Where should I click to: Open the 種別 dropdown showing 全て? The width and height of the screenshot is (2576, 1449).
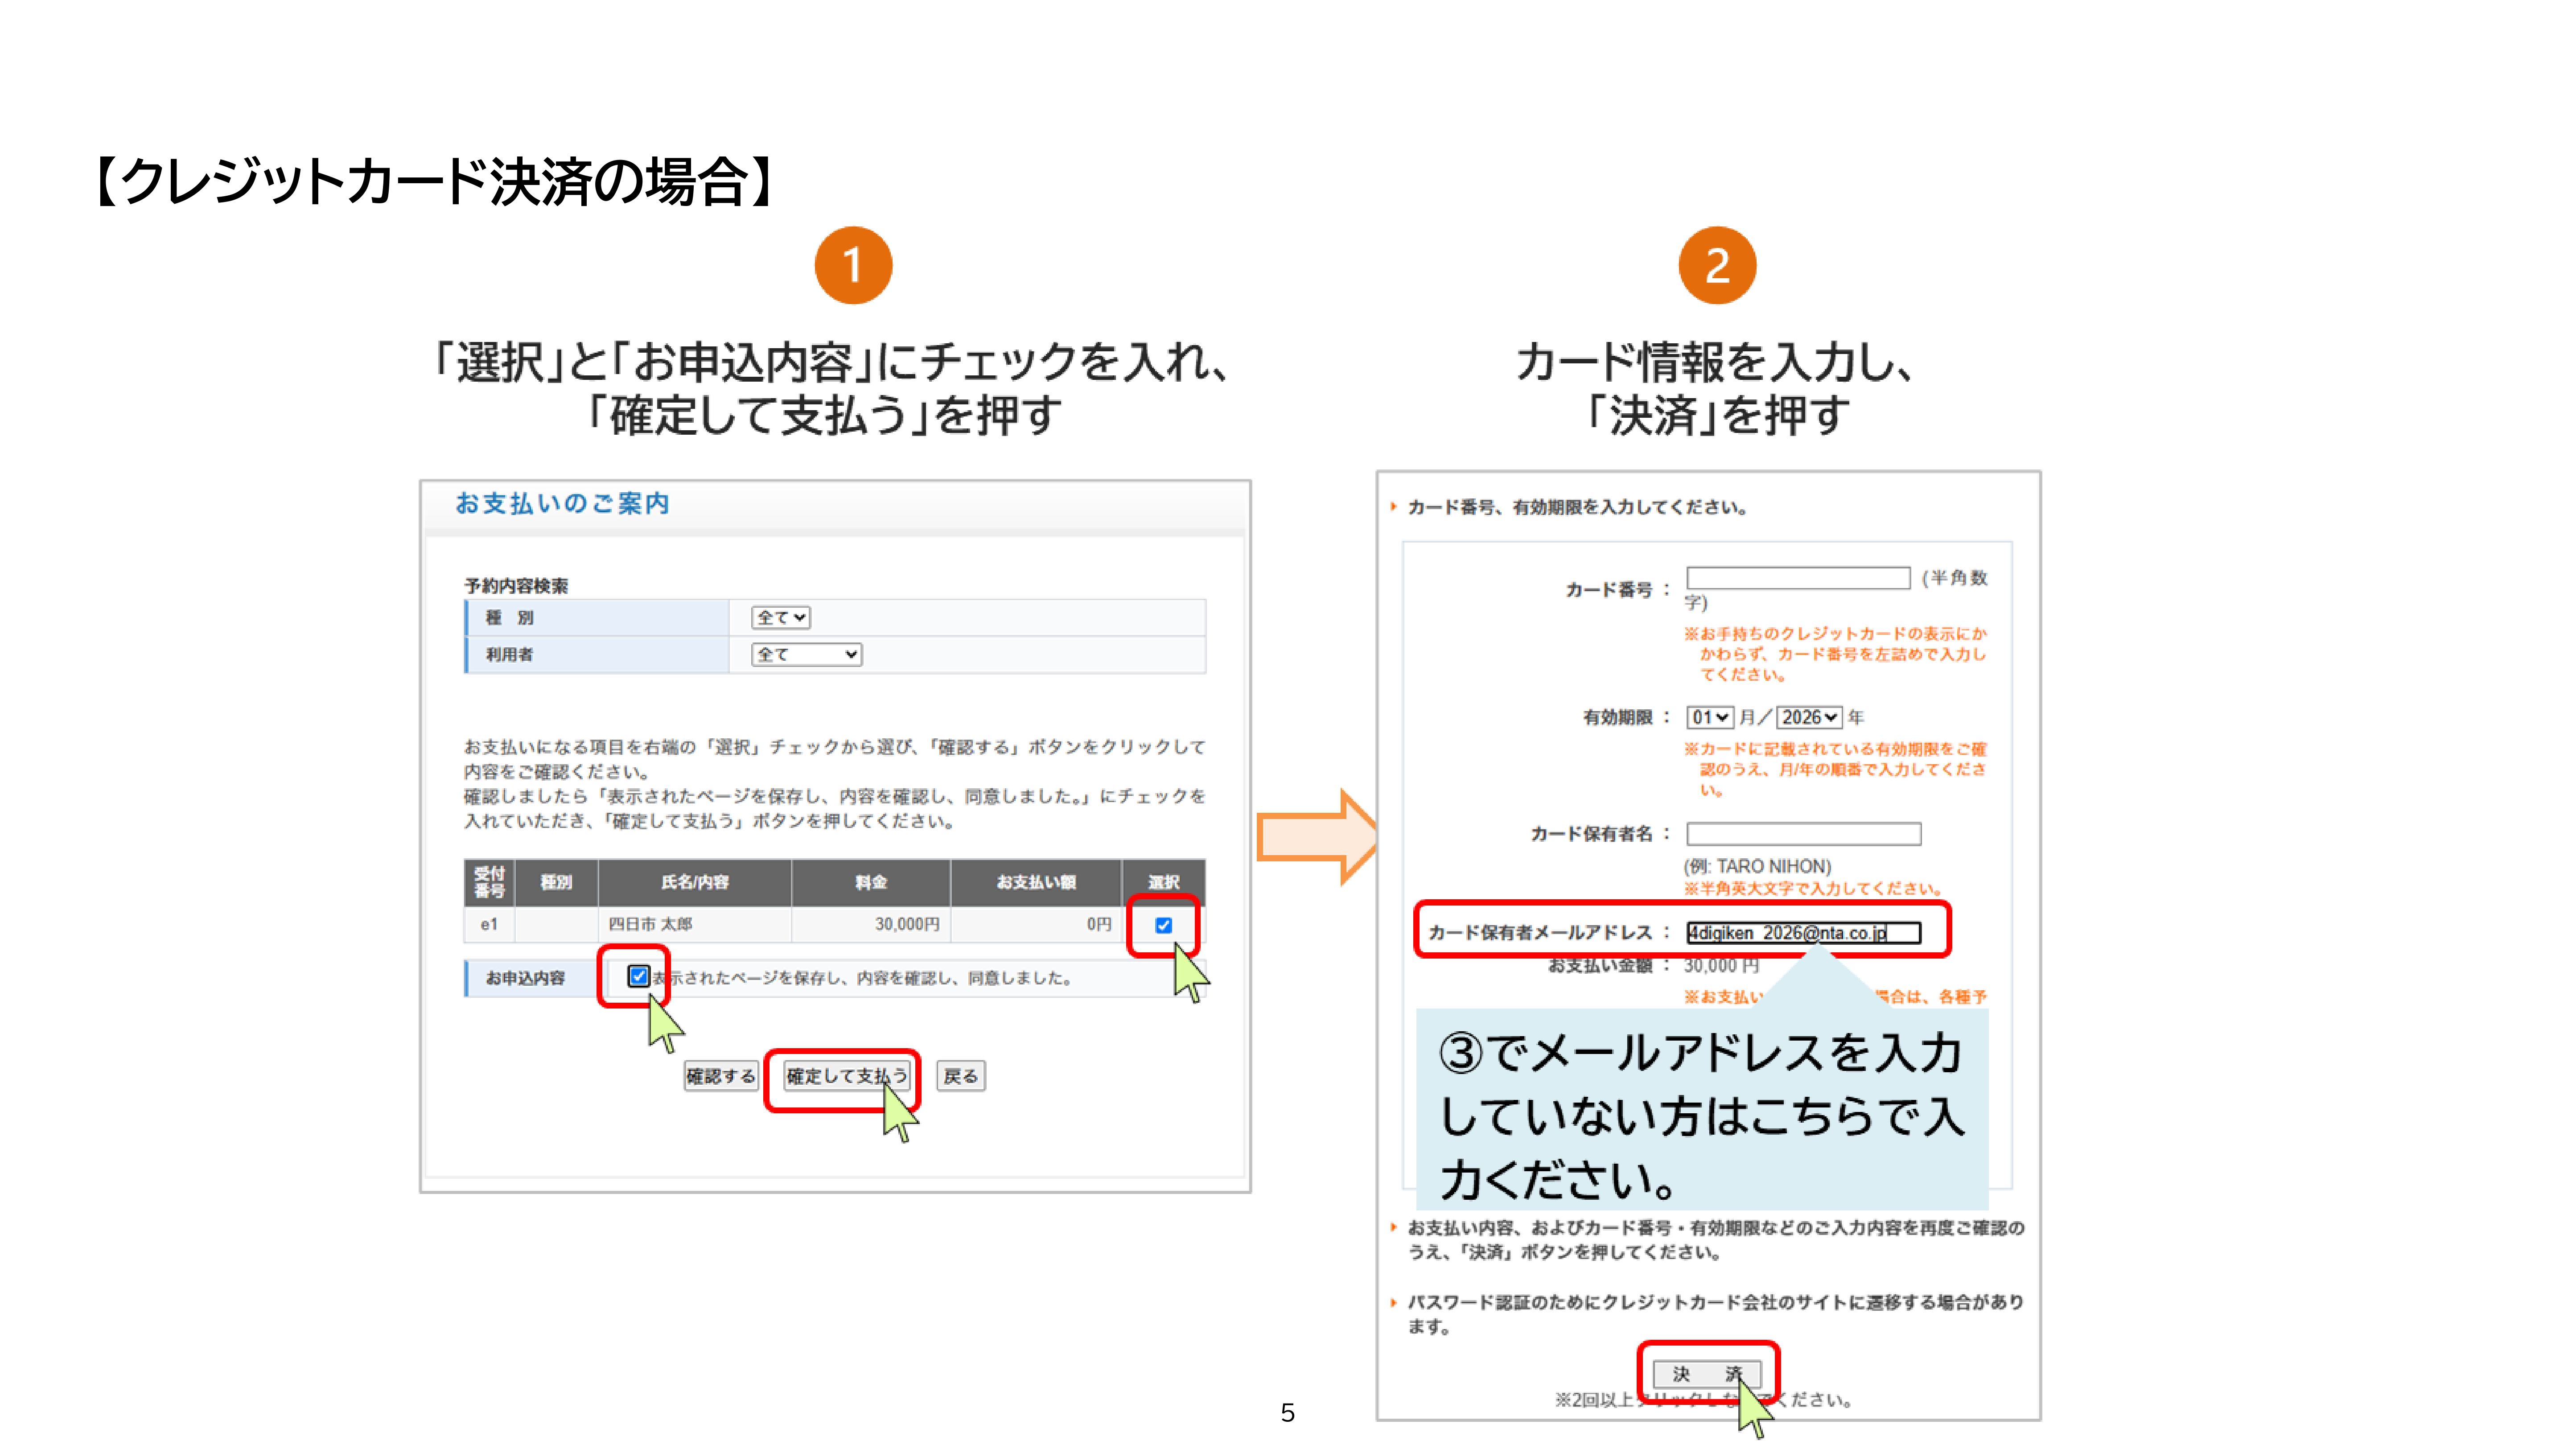(780, 618)
